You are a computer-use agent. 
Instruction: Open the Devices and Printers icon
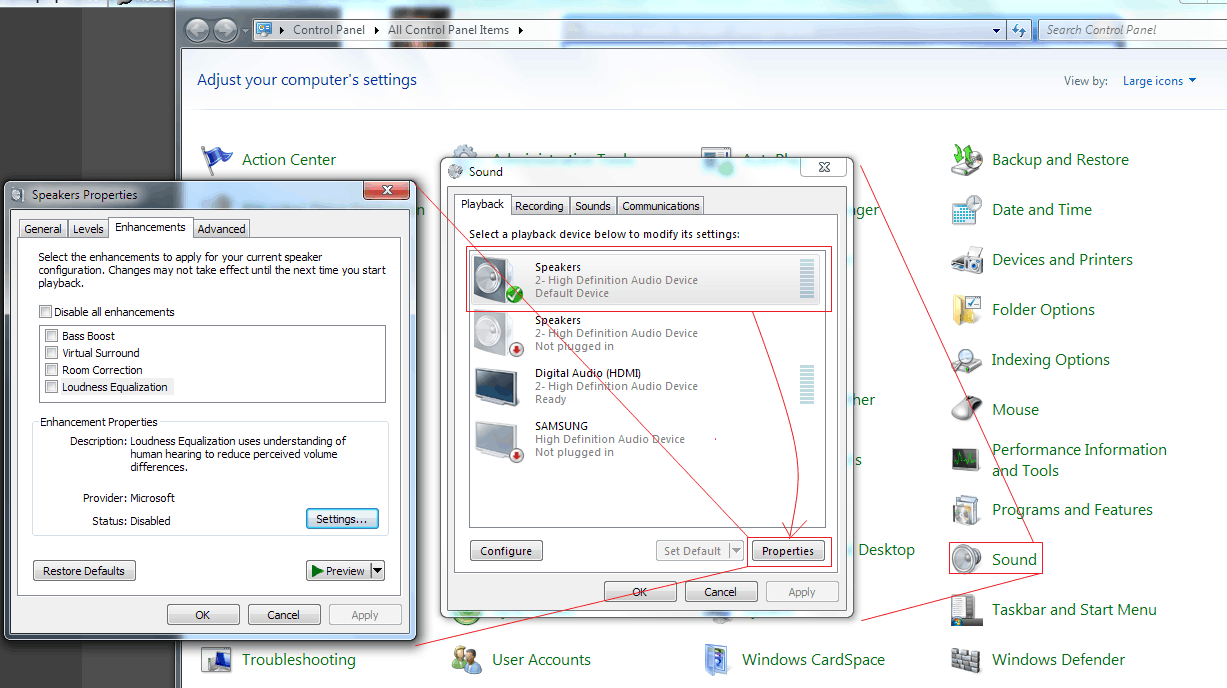(967, 260)
